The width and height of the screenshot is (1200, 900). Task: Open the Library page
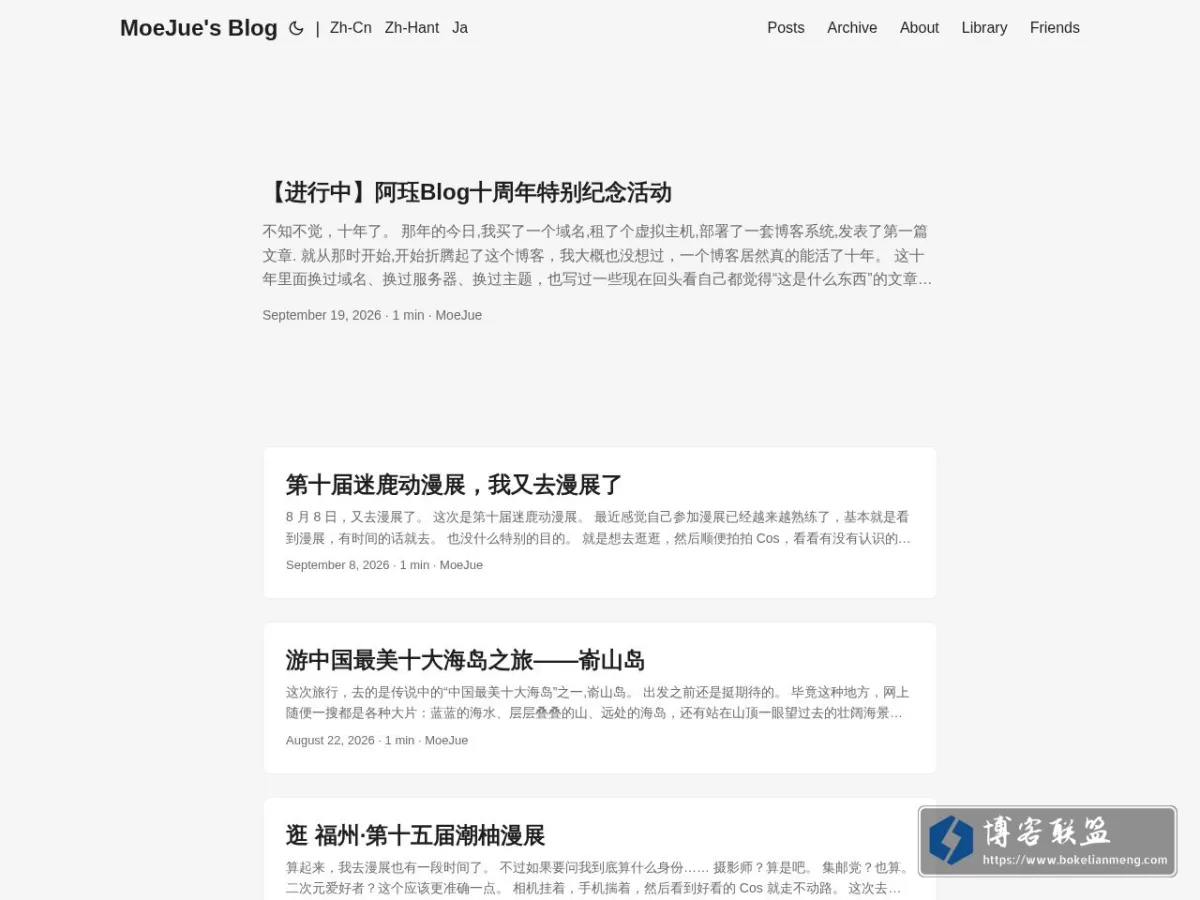point(984,28)
